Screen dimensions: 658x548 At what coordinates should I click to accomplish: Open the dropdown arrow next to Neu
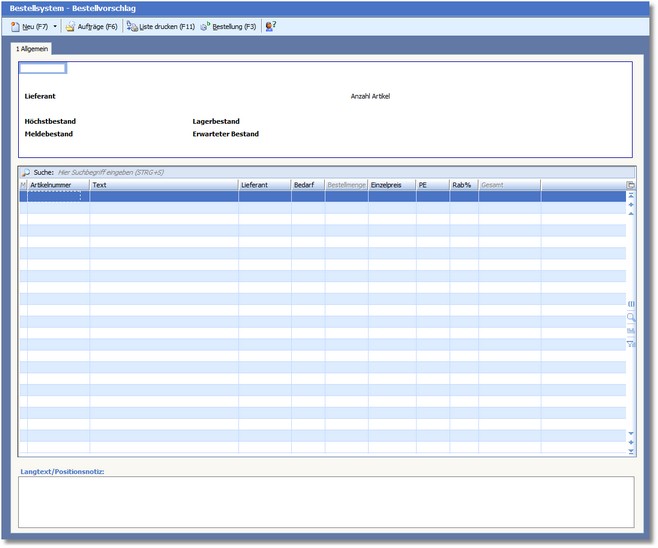click(55, 26)
